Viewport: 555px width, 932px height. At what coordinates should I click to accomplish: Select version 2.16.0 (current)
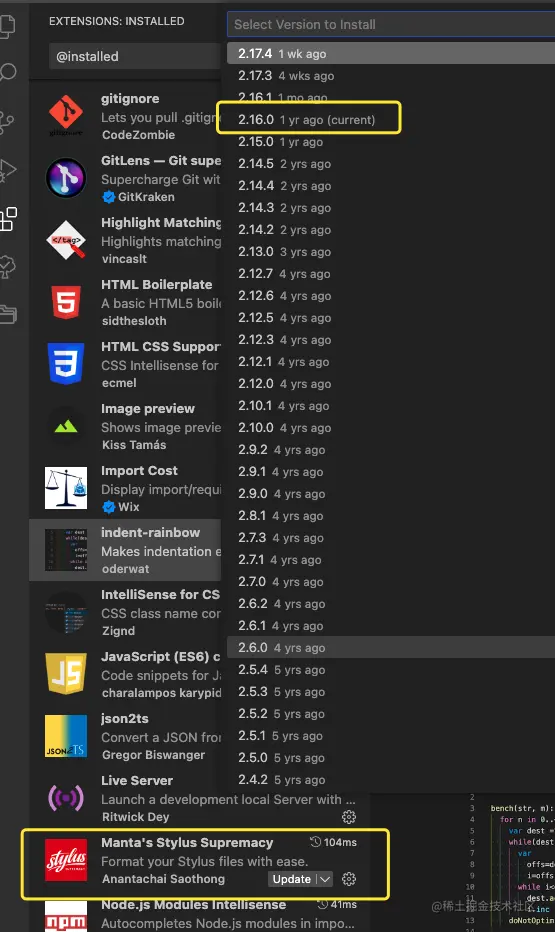tap(391, 119)
